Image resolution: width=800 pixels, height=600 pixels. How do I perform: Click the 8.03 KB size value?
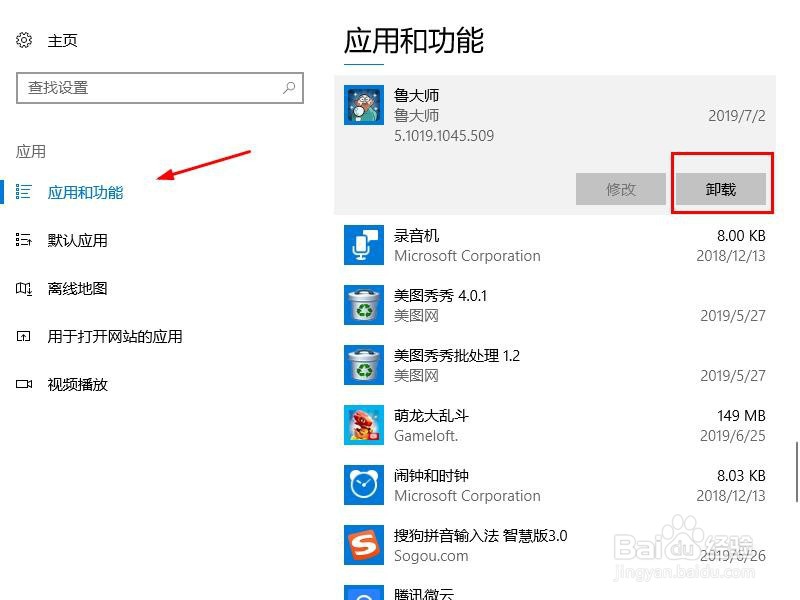pyautogui.click(x=741, y=476)
